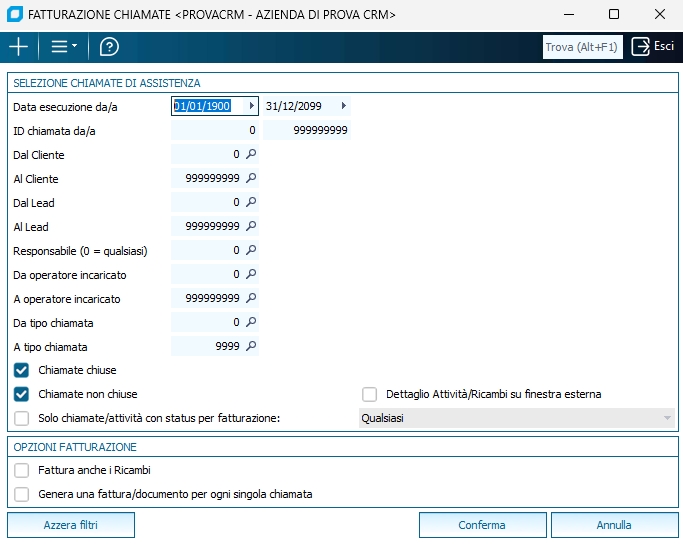Open calendar arrow for start date 01/01/1900
Screen dimensions: 683x553
[x=251, y=106]
